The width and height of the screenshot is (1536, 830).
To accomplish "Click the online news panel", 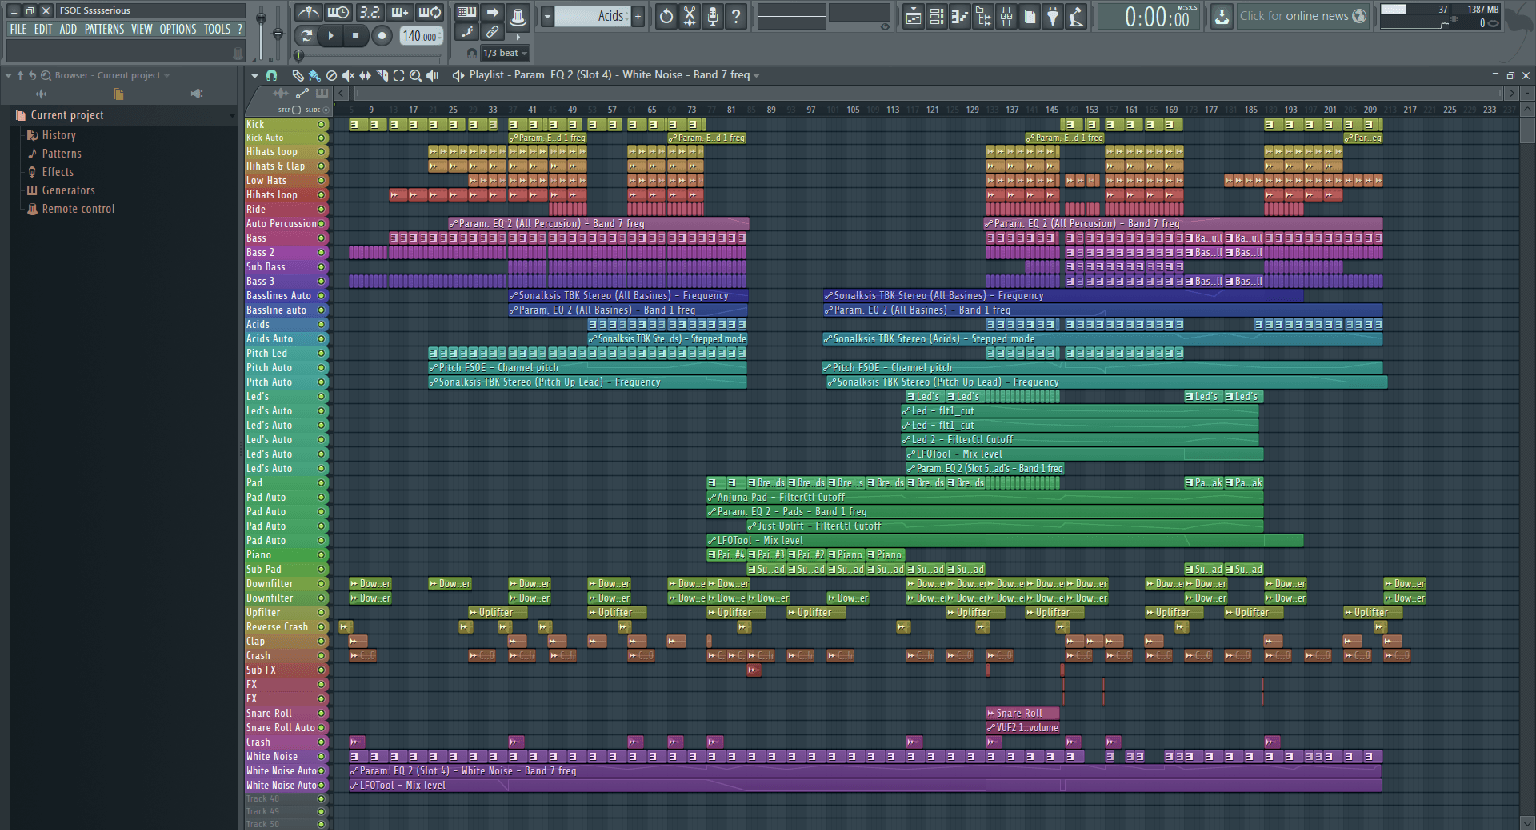I will (x=1301, y=16).
